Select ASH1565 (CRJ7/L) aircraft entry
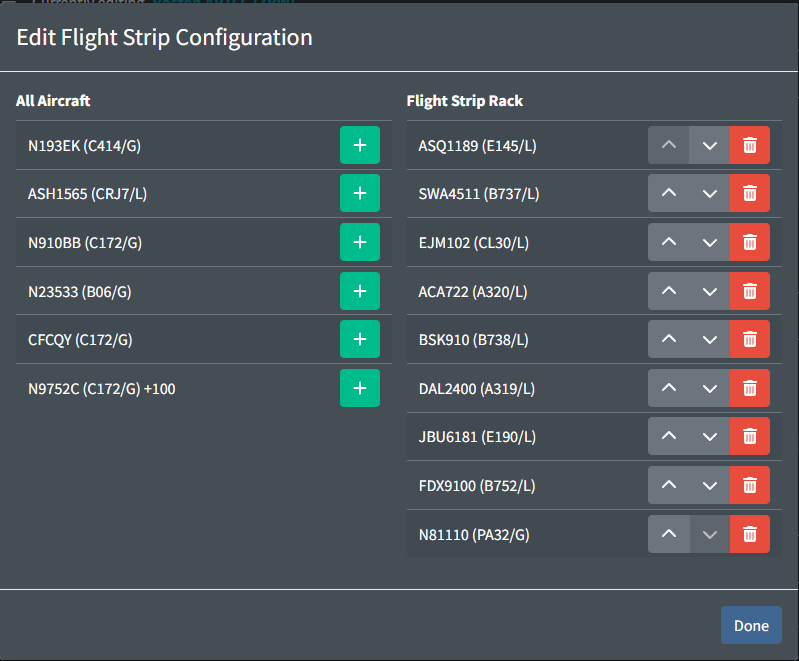This screenshot has width=799, height=661. click(x=88, y=194)
